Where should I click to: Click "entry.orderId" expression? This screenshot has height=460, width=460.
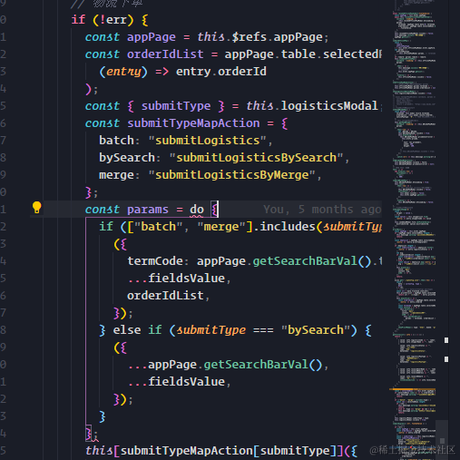(221, 72)
